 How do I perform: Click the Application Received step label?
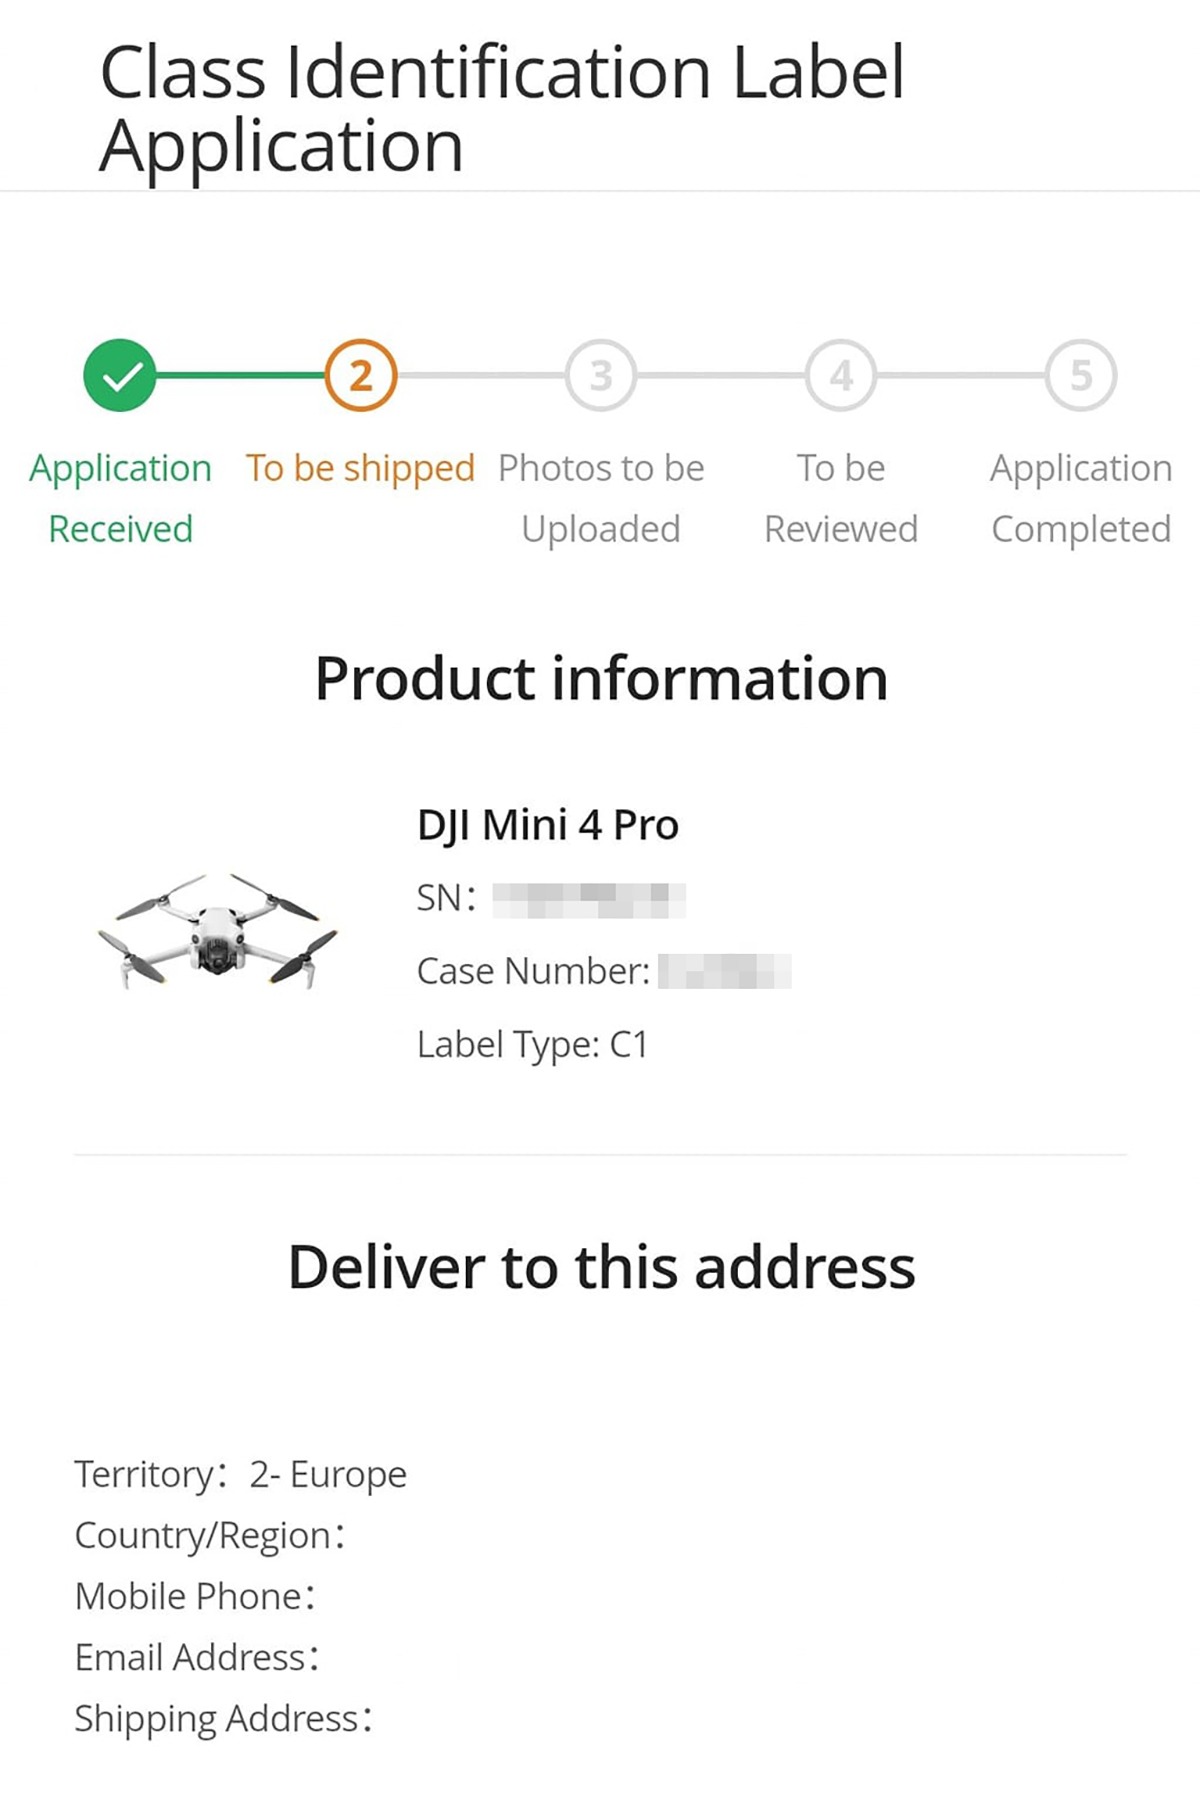point(120,498)
